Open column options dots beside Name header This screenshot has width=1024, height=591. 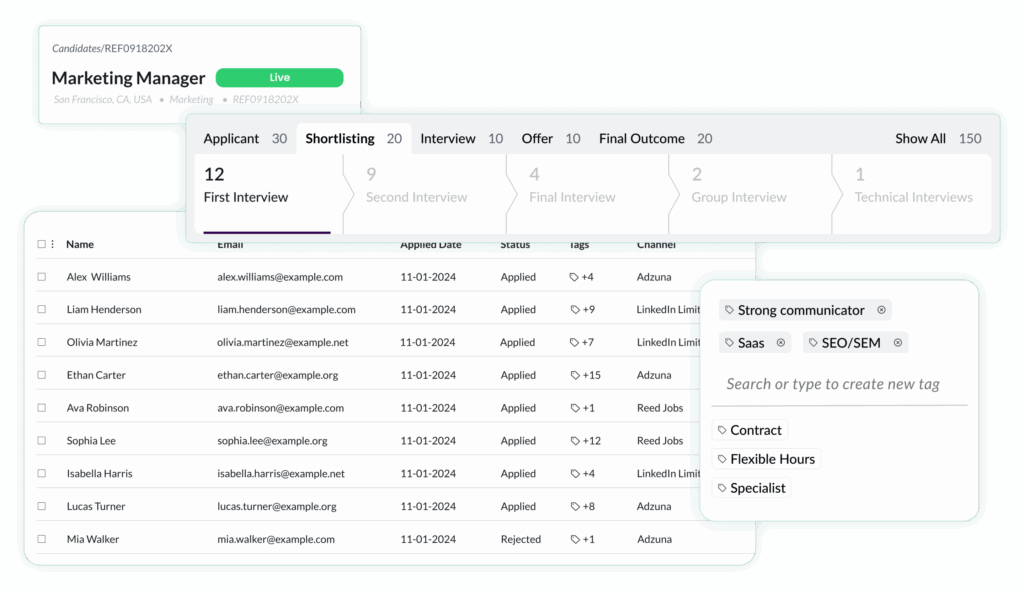[53, 244]
